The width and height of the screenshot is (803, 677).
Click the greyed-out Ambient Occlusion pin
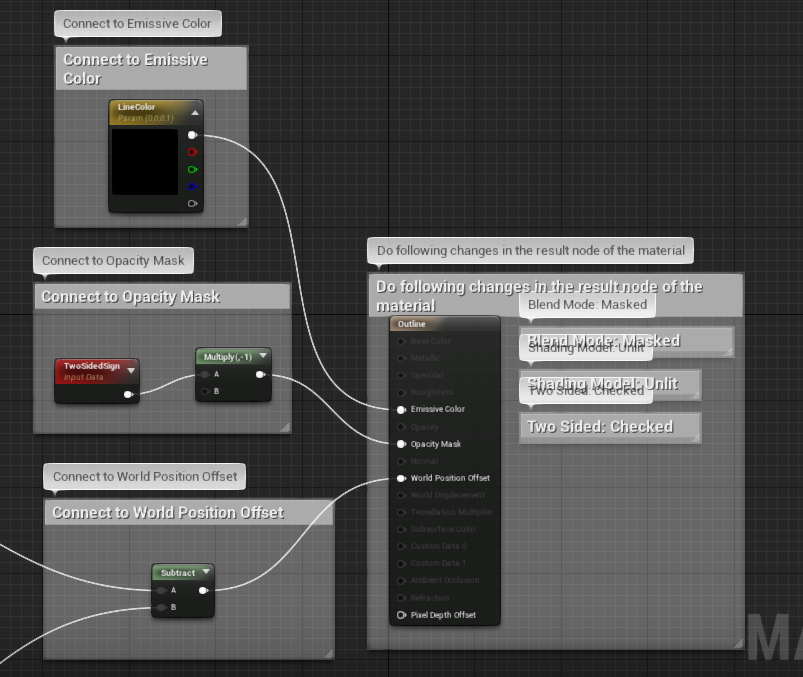click(402, 580)
